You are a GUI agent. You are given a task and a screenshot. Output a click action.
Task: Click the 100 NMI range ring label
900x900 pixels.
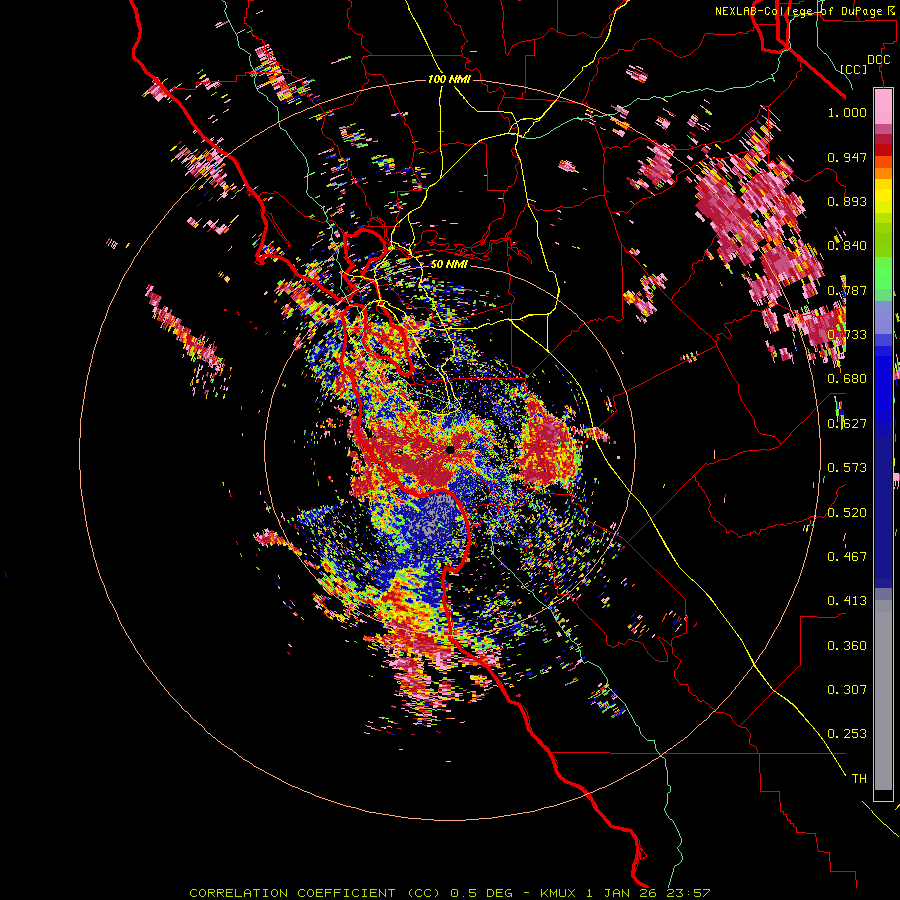point(449,79)
